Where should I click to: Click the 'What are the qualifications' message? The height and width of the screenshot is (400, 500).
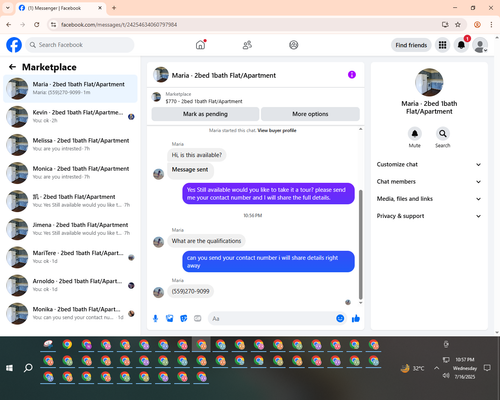point(206,241)
